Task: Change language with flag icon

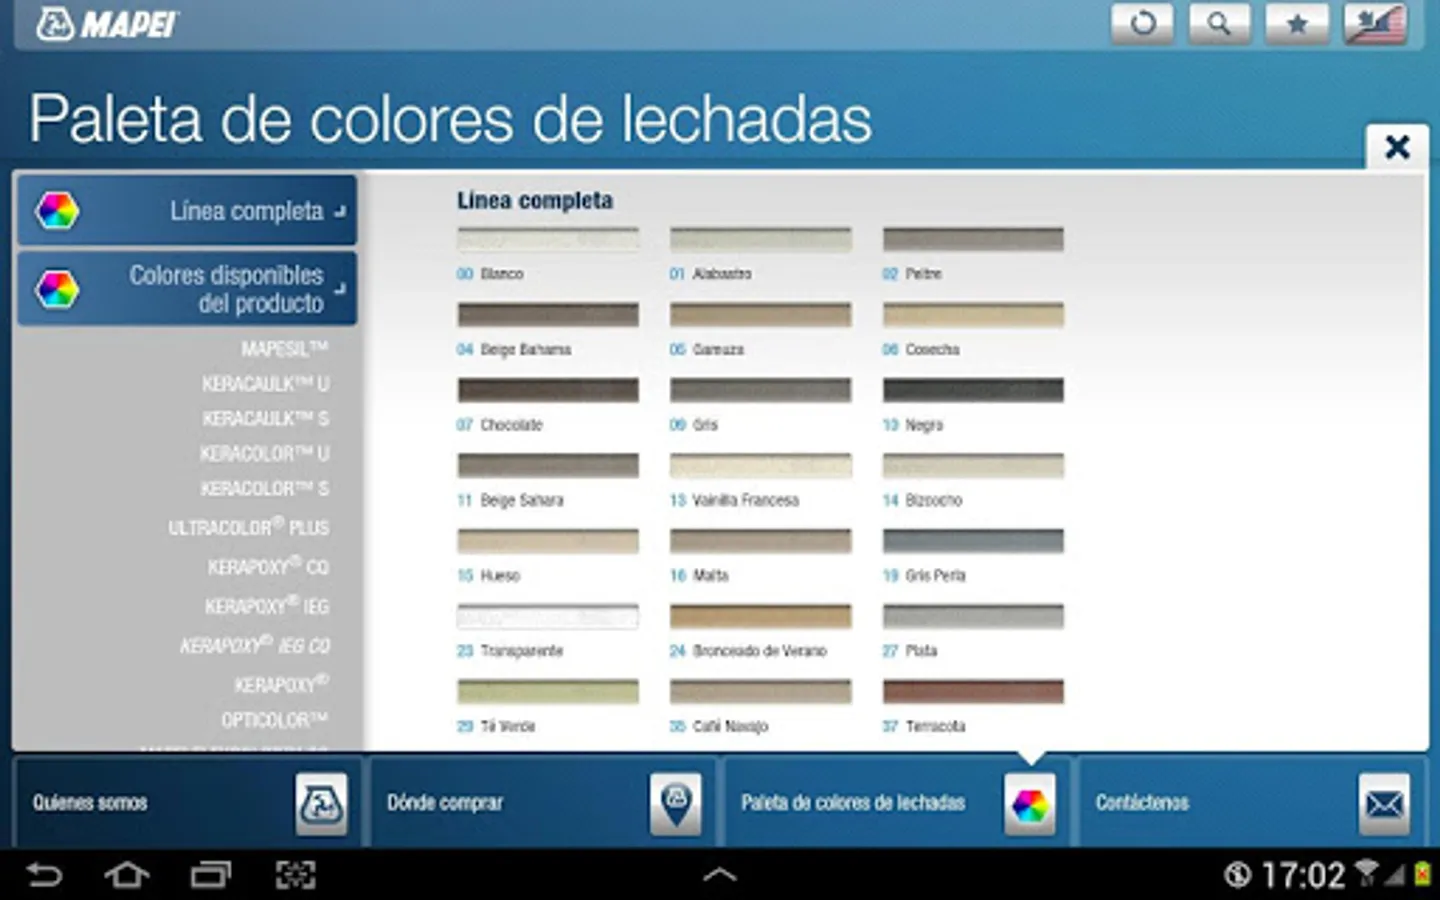Action: tap(1375, 23)
